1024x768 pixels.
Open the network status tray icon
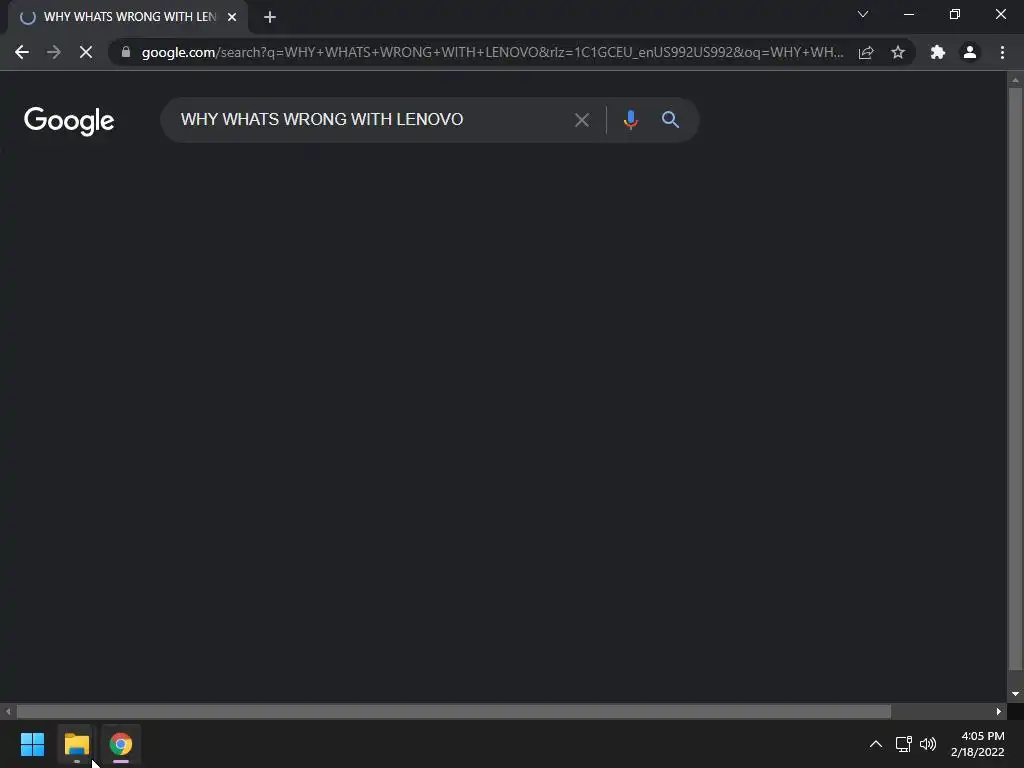[904, 744]
